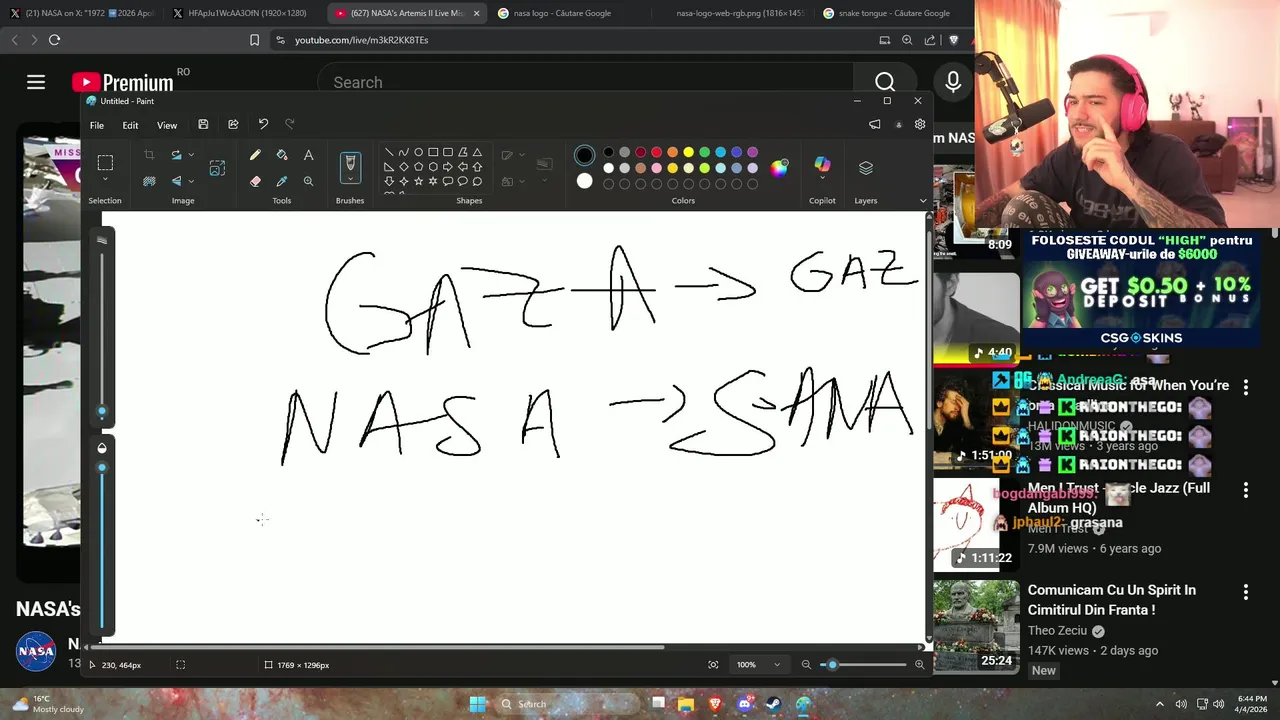Open the Layers panel icon

tap(866, 168)
